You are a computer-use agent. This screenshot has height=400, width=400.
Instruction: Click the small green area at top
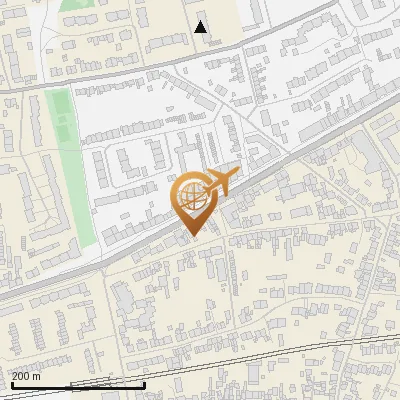pyautogui.click(x=78, y=5)
